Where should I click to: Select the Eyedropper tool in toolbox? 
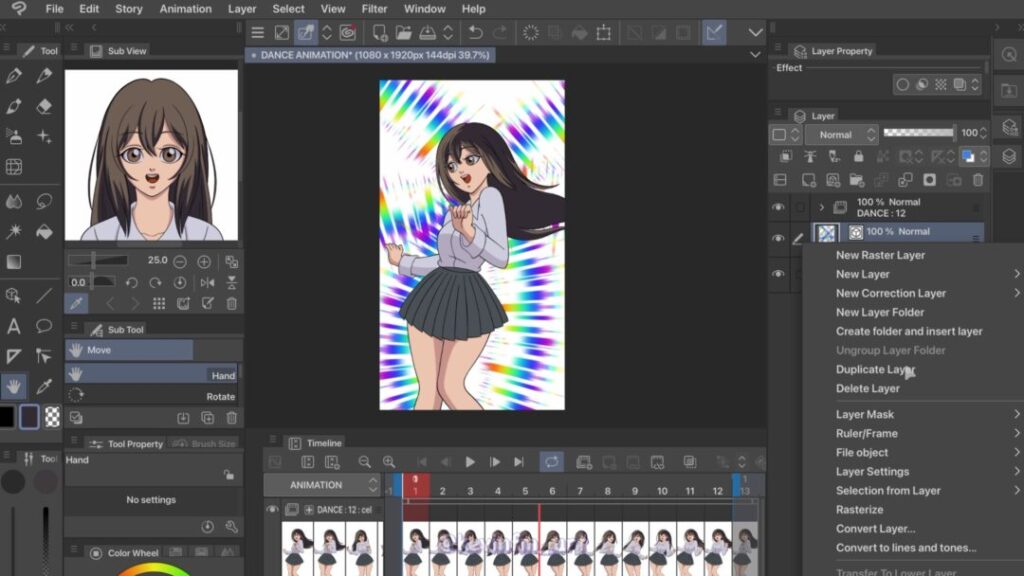44,386
